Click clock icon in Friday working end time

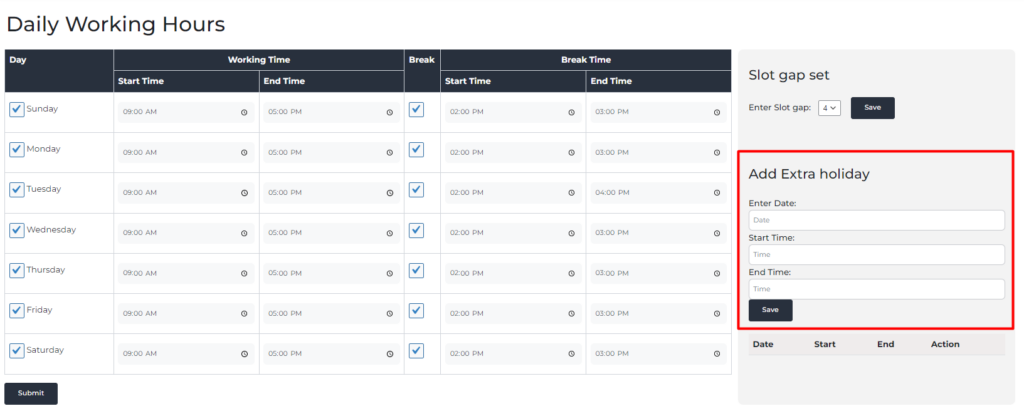390,314
